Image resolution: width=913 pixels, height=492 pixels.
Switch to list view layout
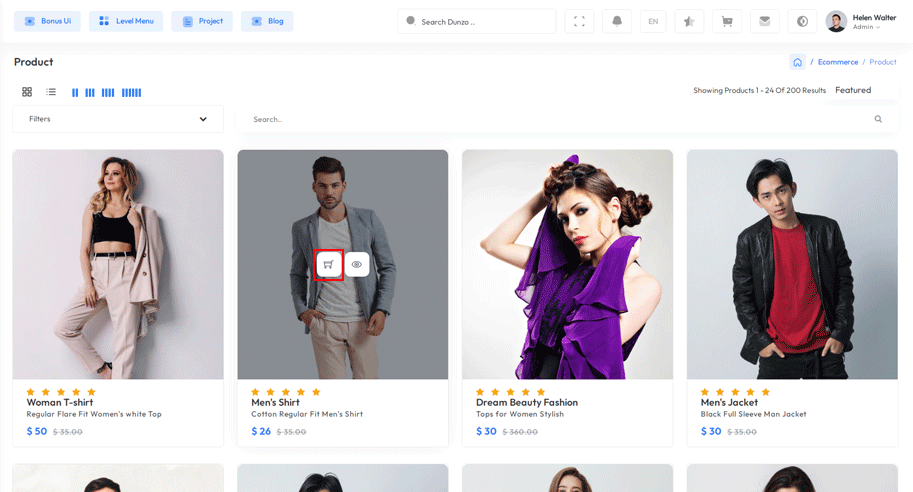click(x=51, y=92)
